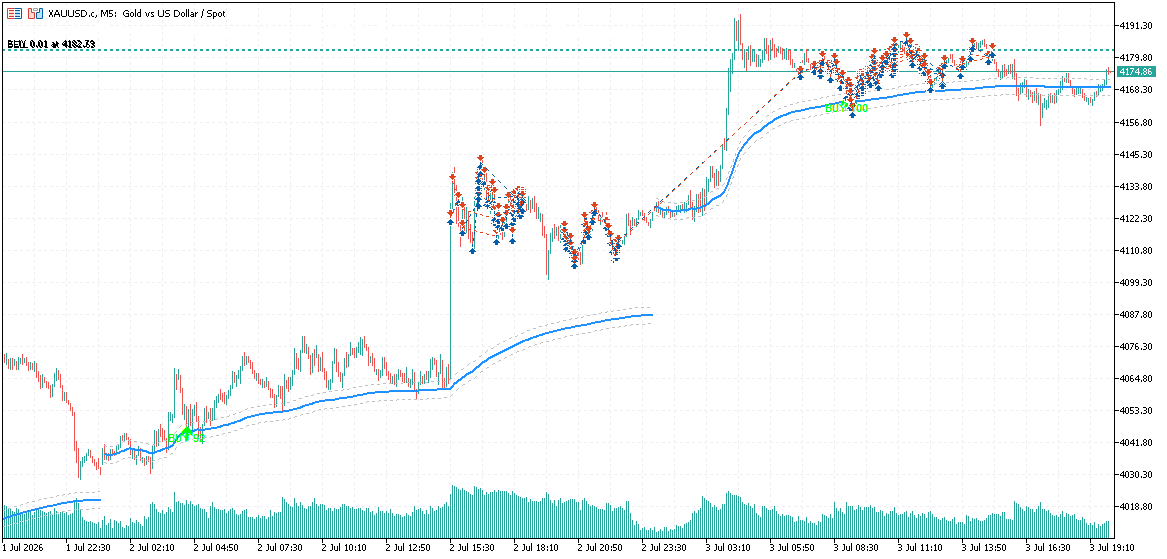Open the one-click trading panel icon
This screenshot has height=559, width=1167.
coord(14,13)
